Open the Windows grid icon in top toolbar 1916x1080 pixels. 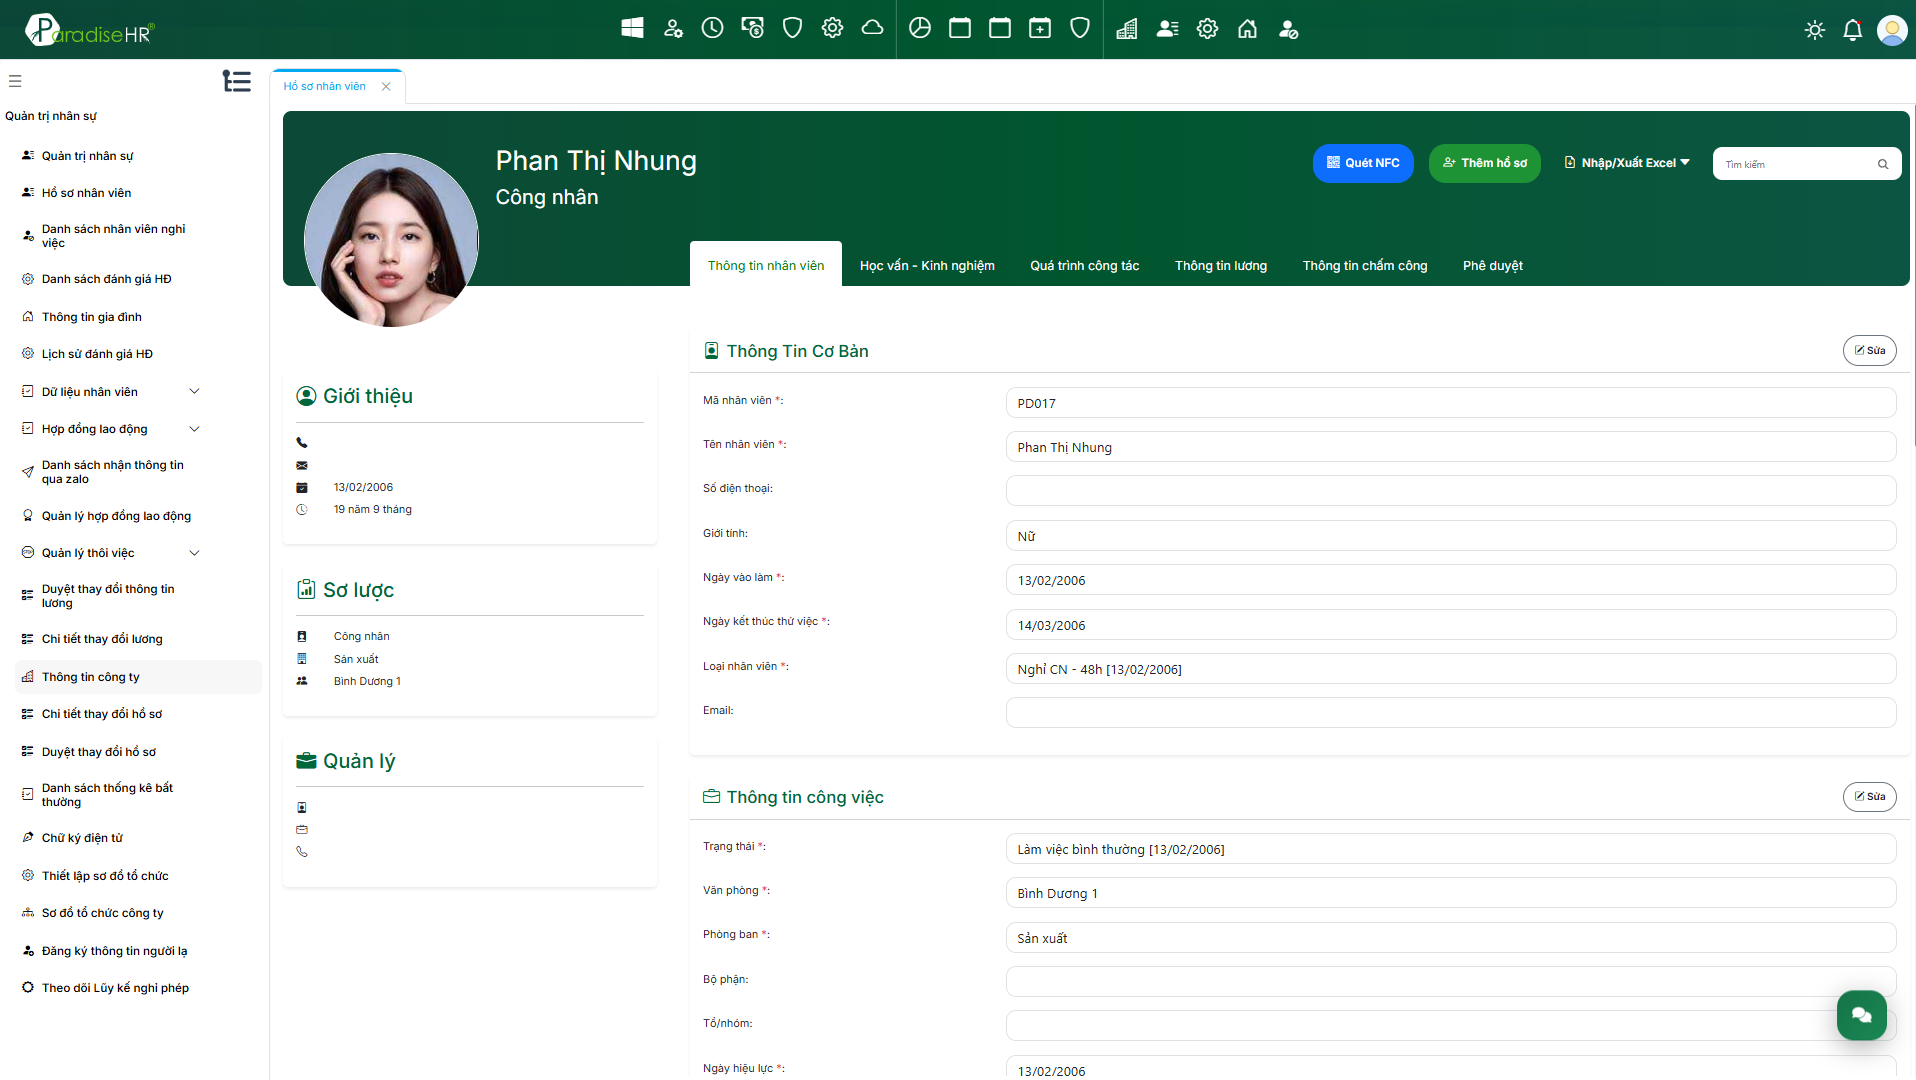[x=632, y=28]
